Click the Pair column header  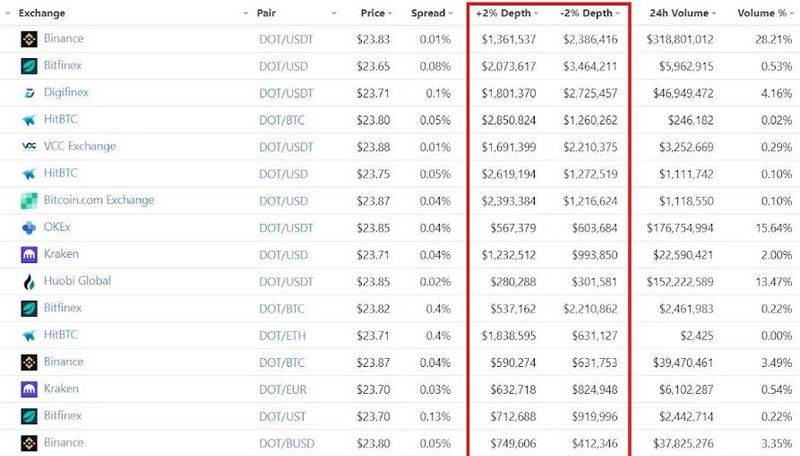pos(266,13)
